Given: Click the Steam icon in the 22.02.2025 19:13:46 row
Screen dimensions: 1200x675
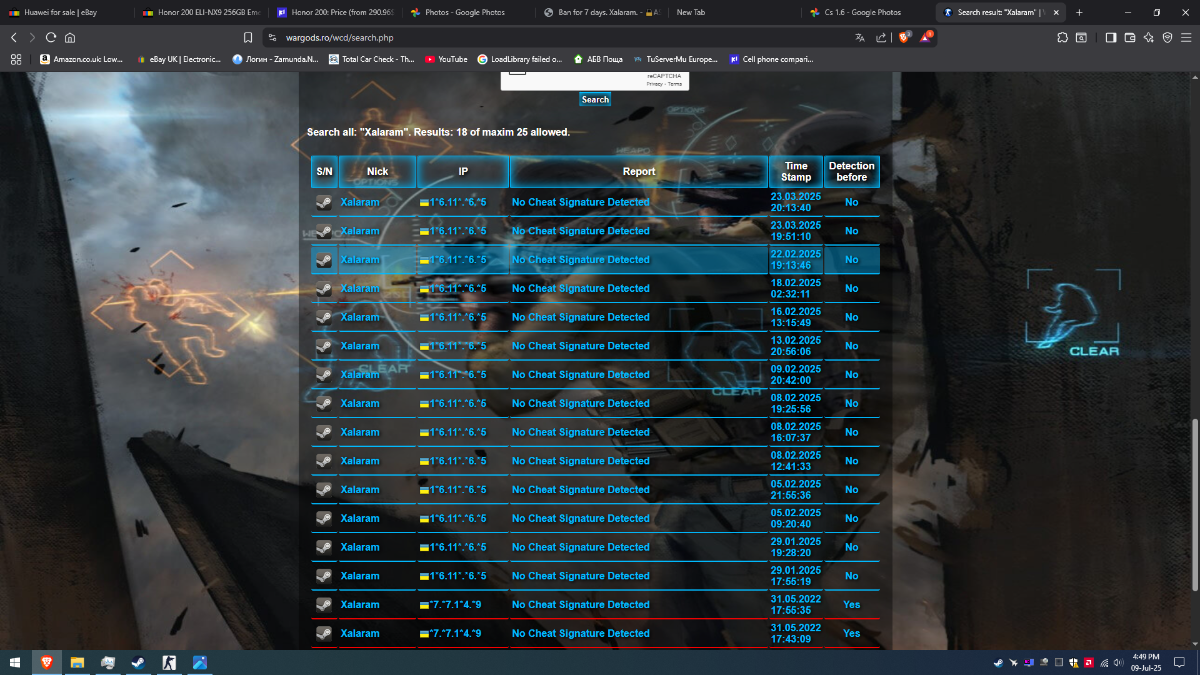Looking at the screenshot, I should pos(324,260).
